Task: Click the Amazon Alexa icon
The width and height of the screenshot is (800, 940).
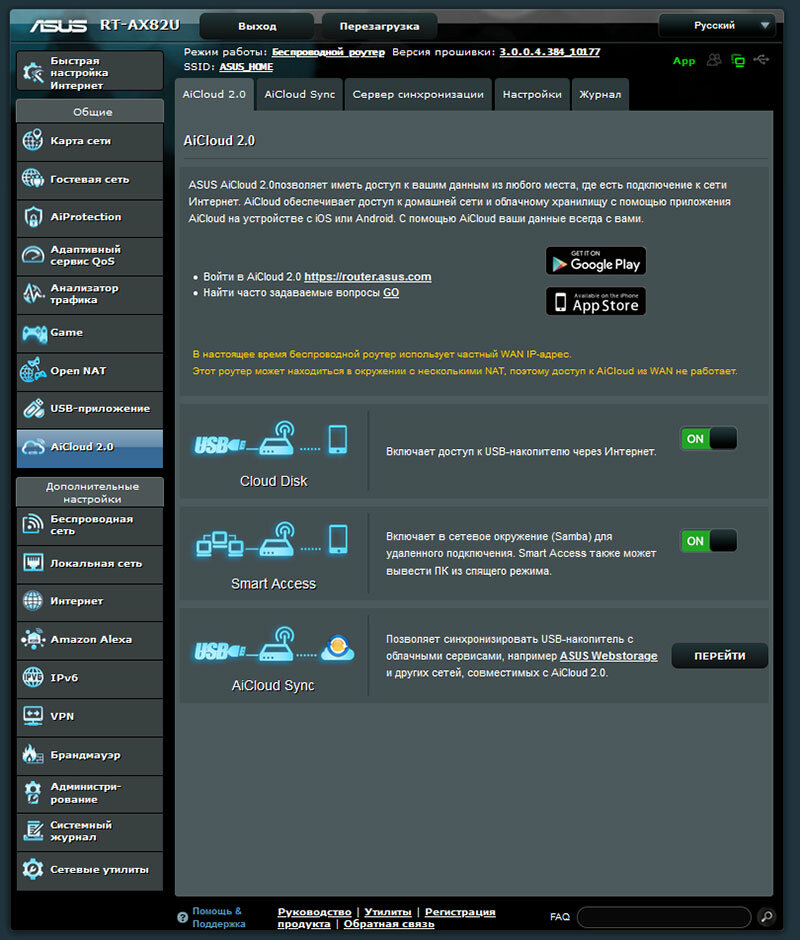Action: tap(33, 639)
